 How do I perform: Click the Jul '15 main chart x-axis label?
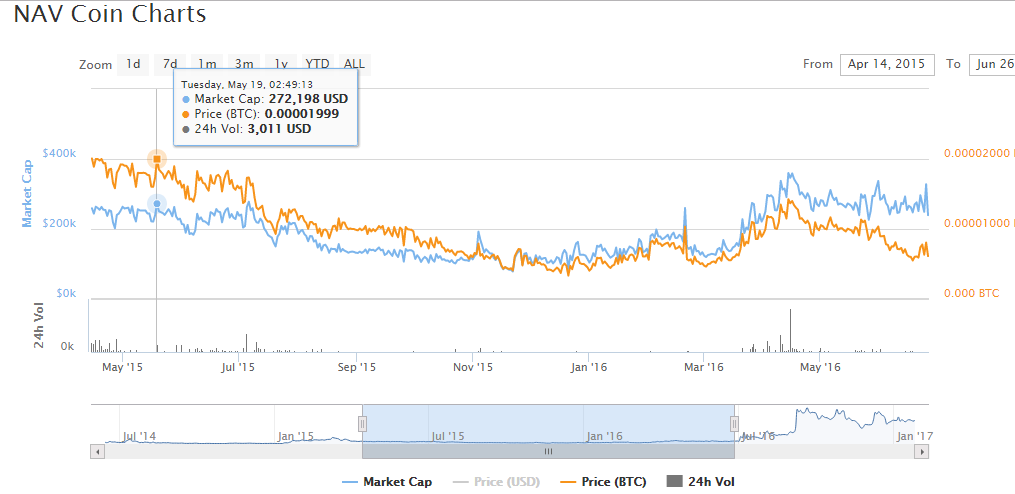tap(238, 368)
